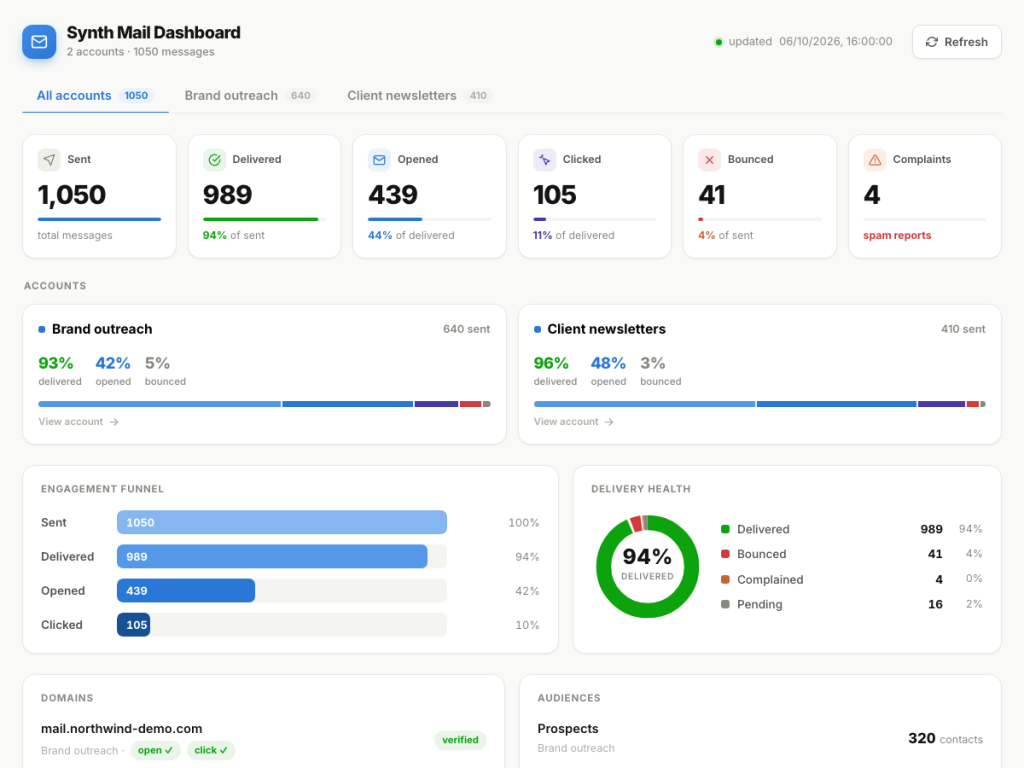
Task: Click the Client newsletters stacked progress bar
Action: tap(760, 404)
